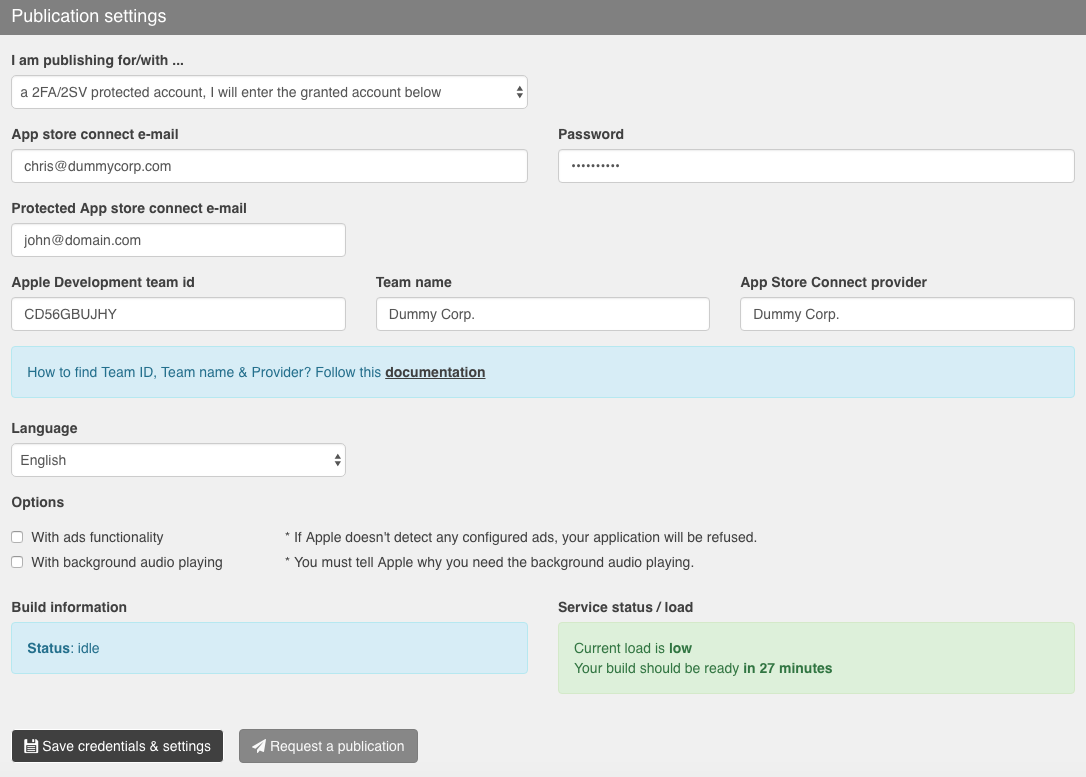Viewport: 1086px width, 777px height.
Task: Click into the Password field
Action: click(815, 166)
